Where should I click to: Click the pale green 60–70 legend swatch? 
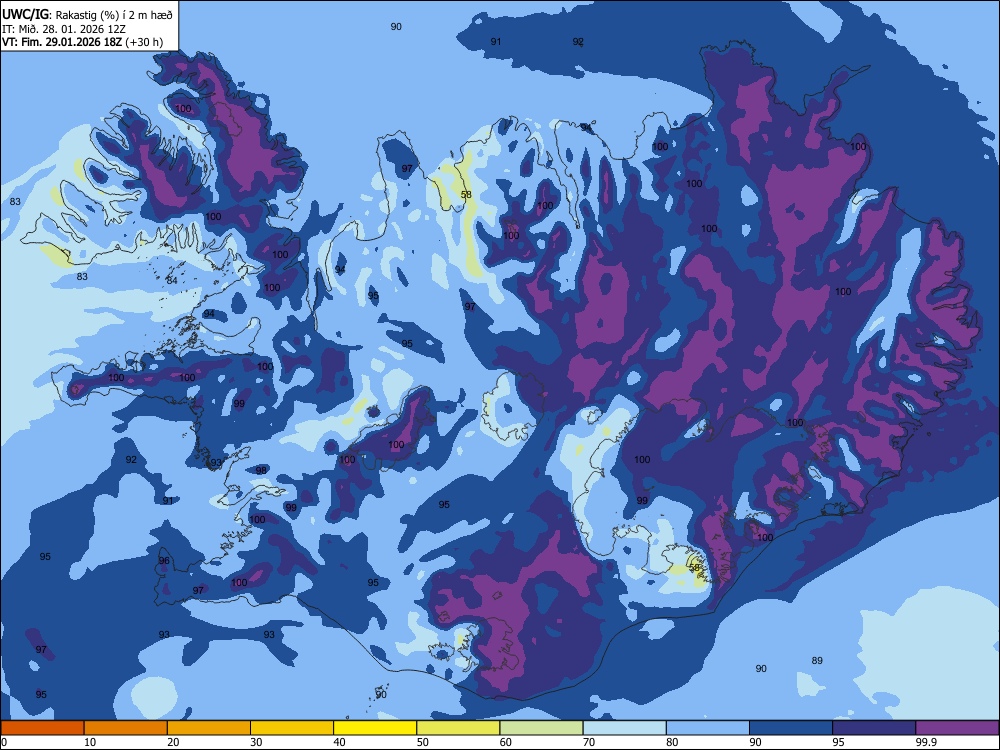coord(541,728)
